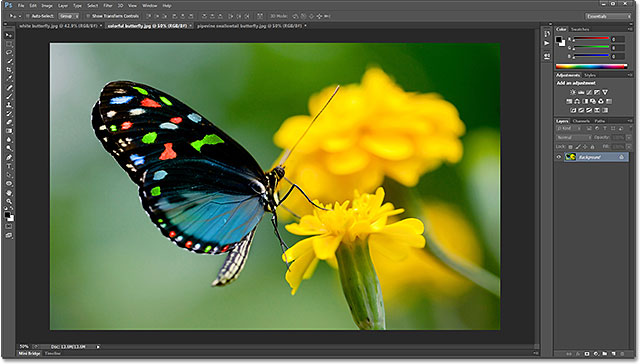Open Quick Mask mode icon in toolbox
This screenshot has width=640, height=364.
coord(9,226)
